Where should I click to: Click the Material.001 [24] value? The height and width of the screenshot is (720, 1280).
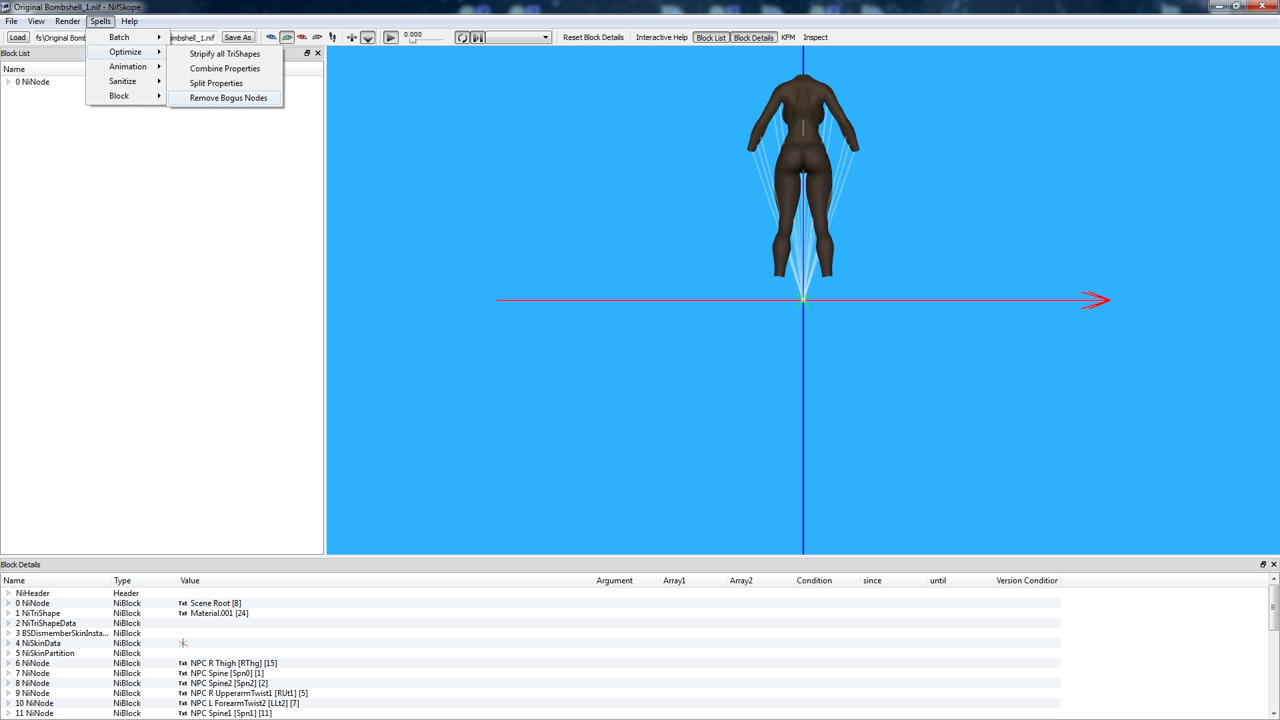[219, 613]
